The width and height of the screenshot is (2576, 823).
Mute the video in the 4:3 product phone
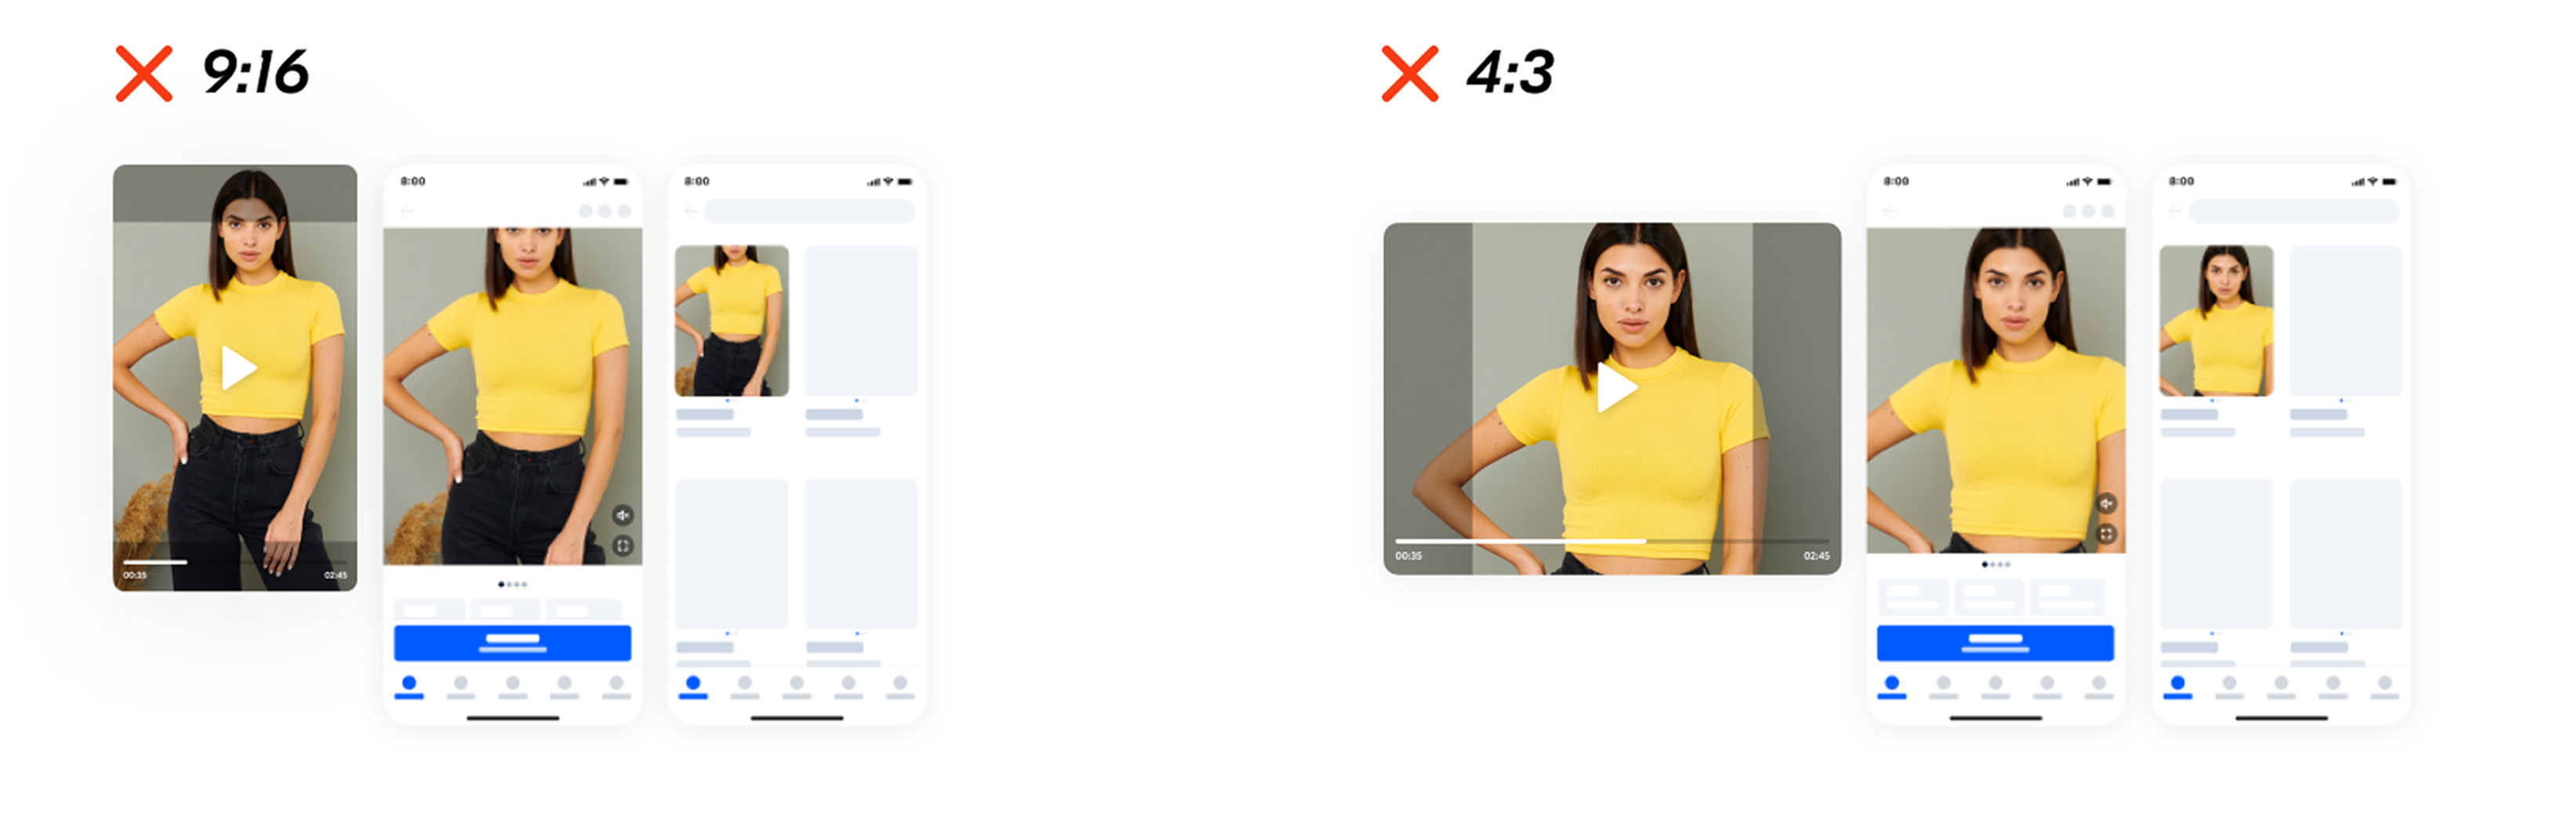2106,503
